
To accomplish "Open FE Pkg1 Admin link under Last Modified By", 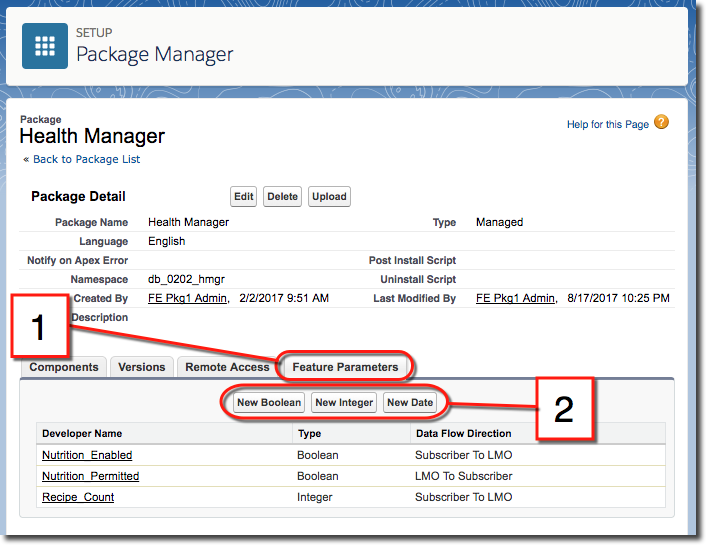I will click(516, 298).
